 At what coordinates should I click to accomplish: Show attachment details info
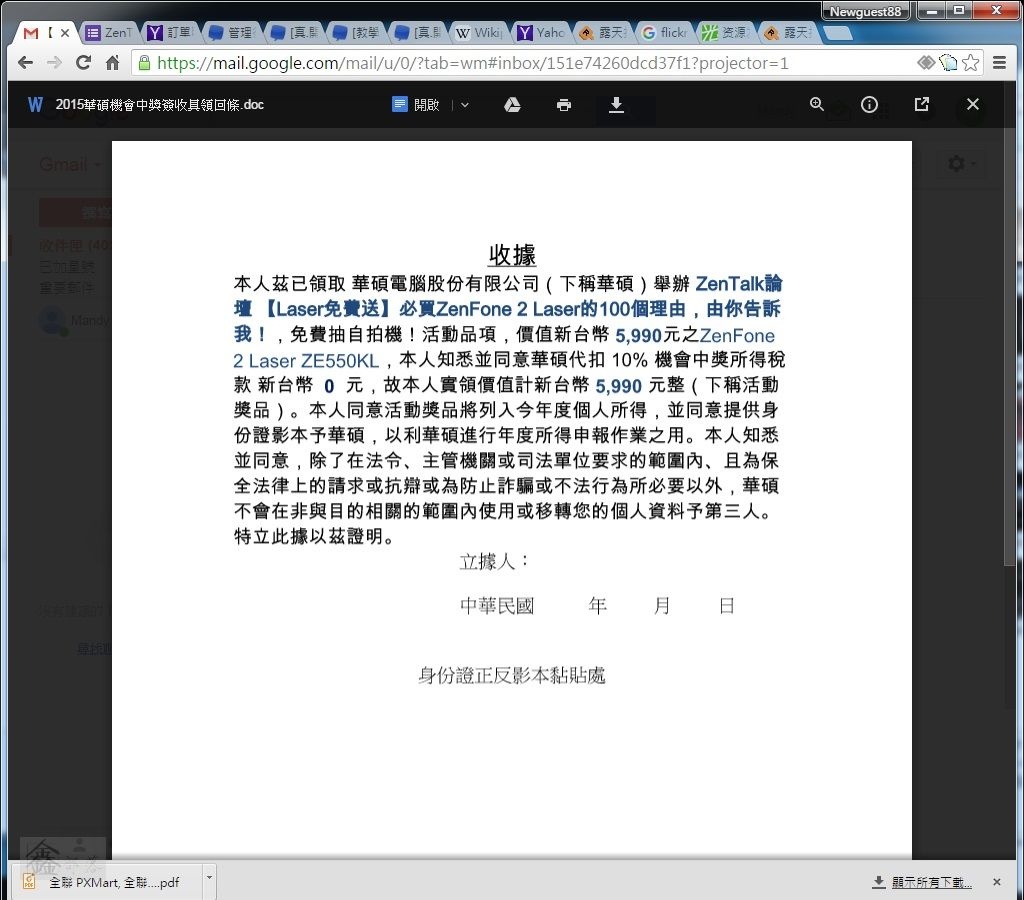(869, 104)
